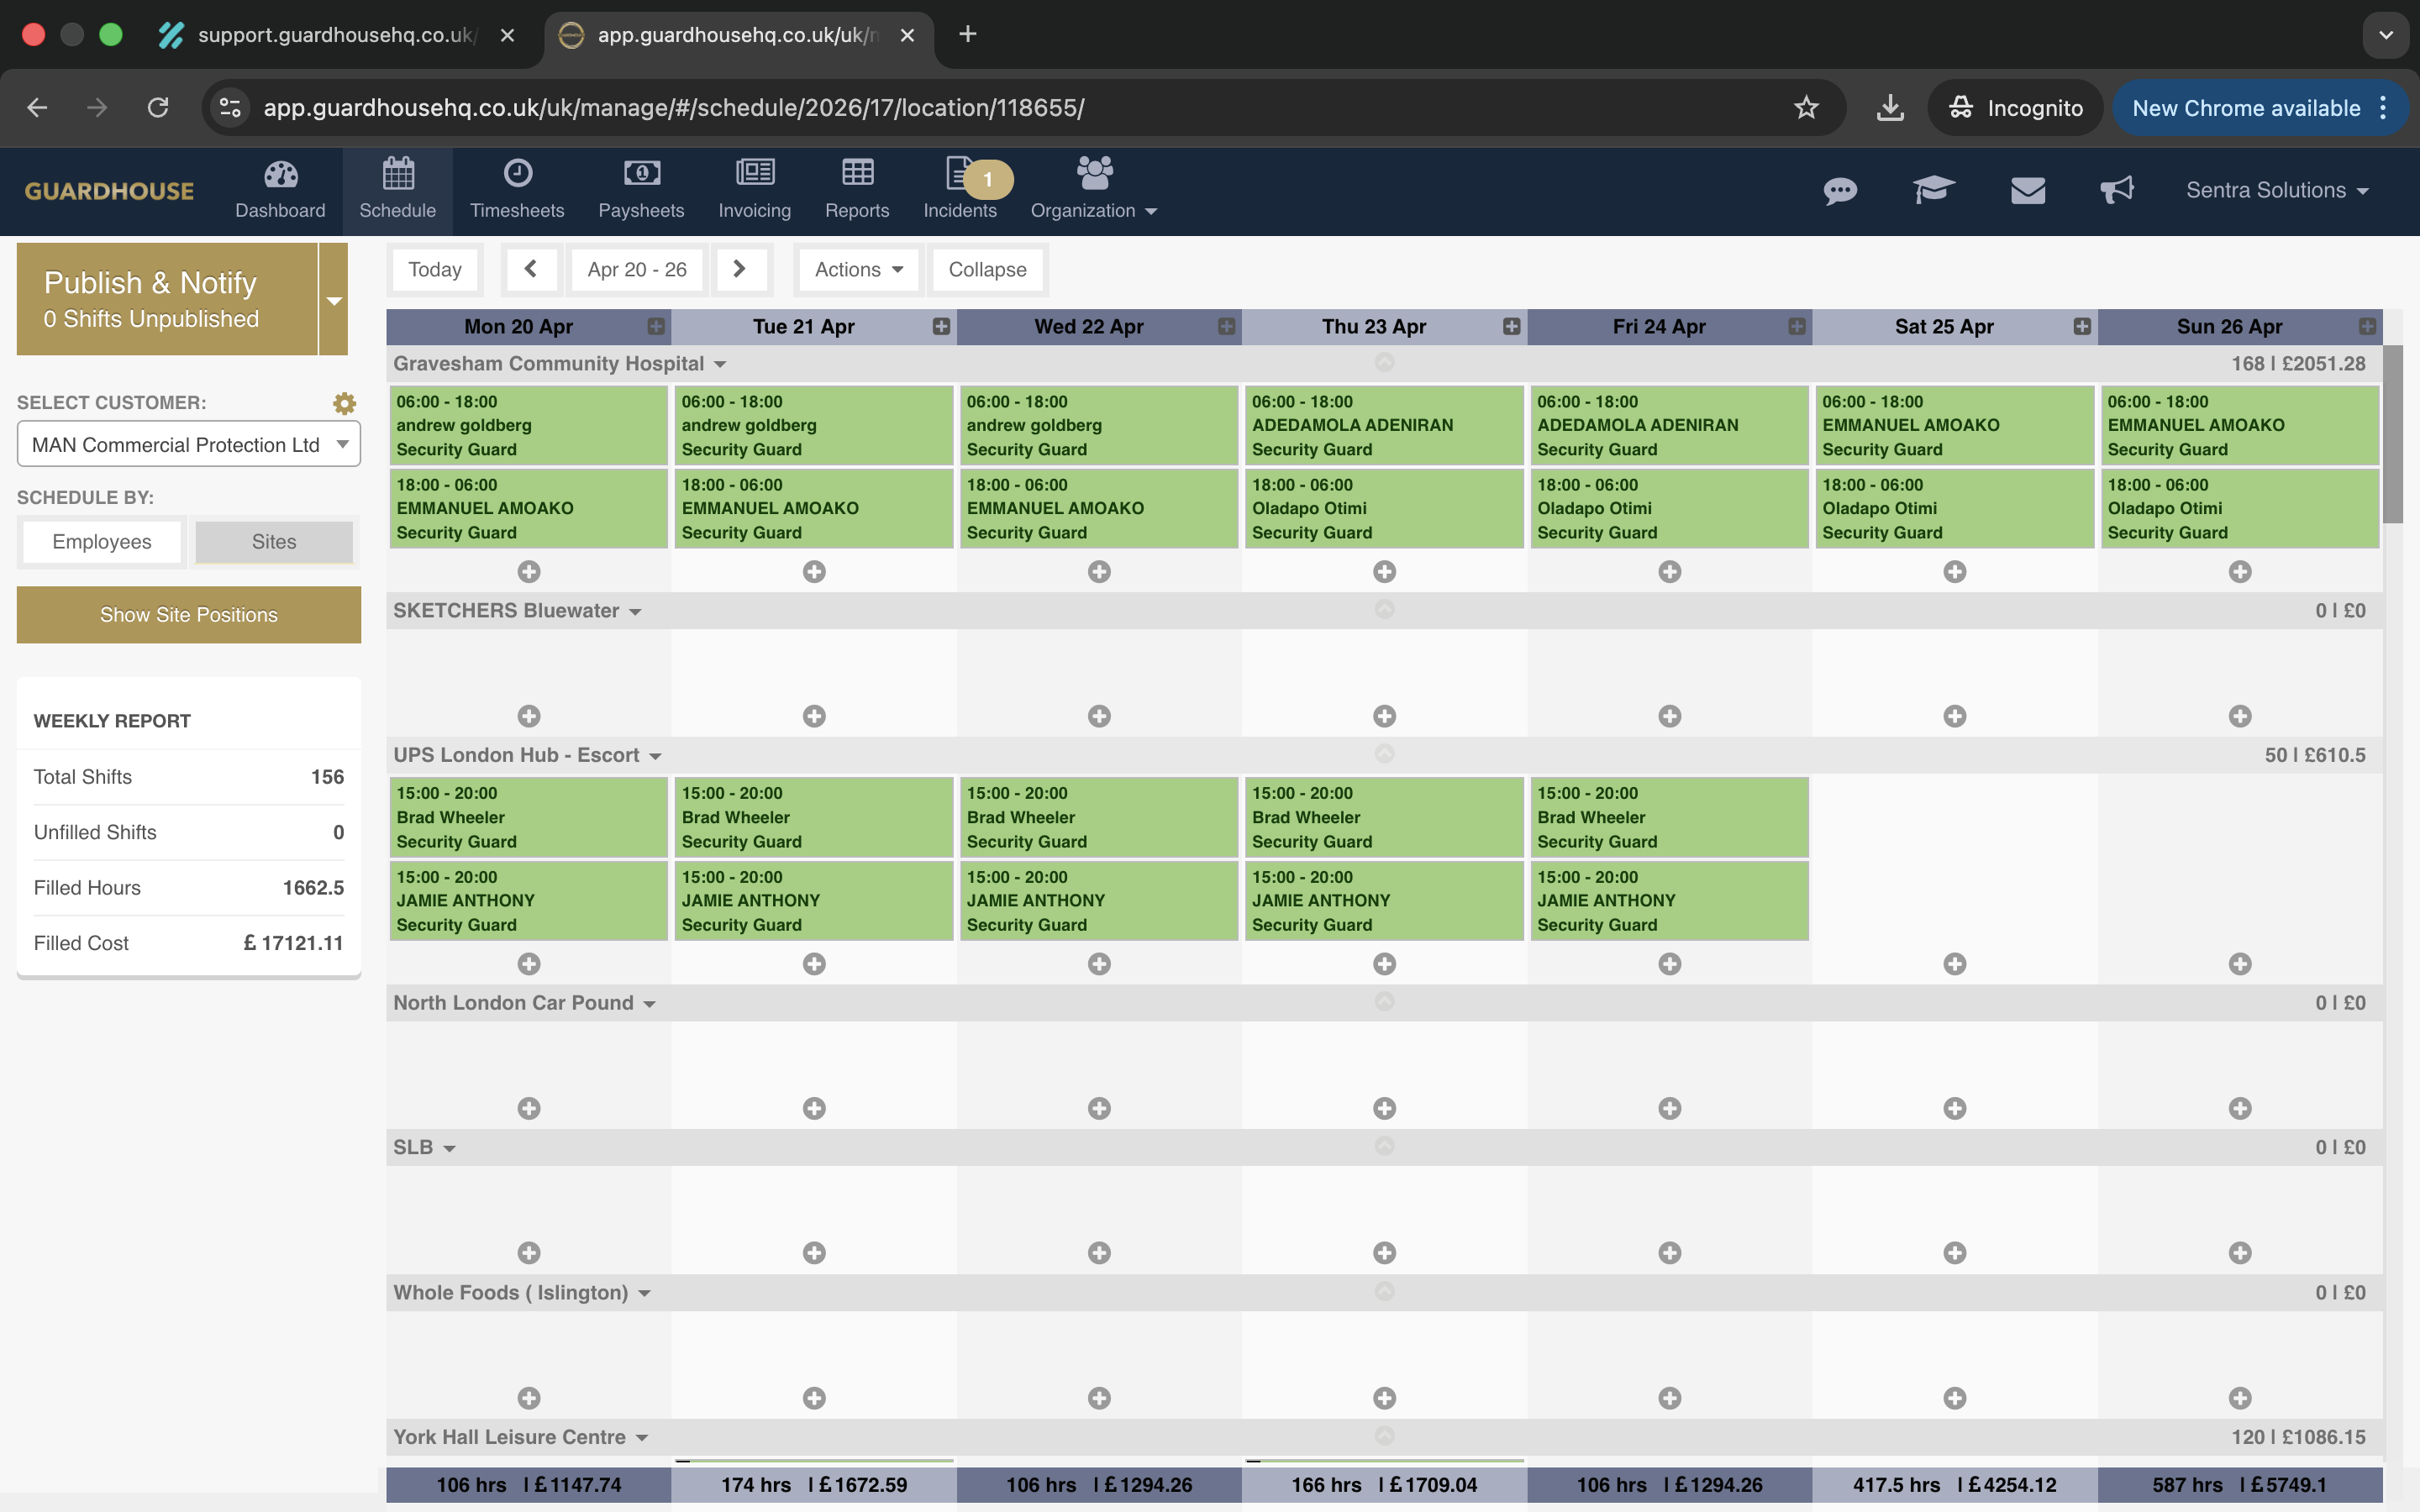
Task: Click the schedule vertical scrollbar
Action: point(2393,434)
